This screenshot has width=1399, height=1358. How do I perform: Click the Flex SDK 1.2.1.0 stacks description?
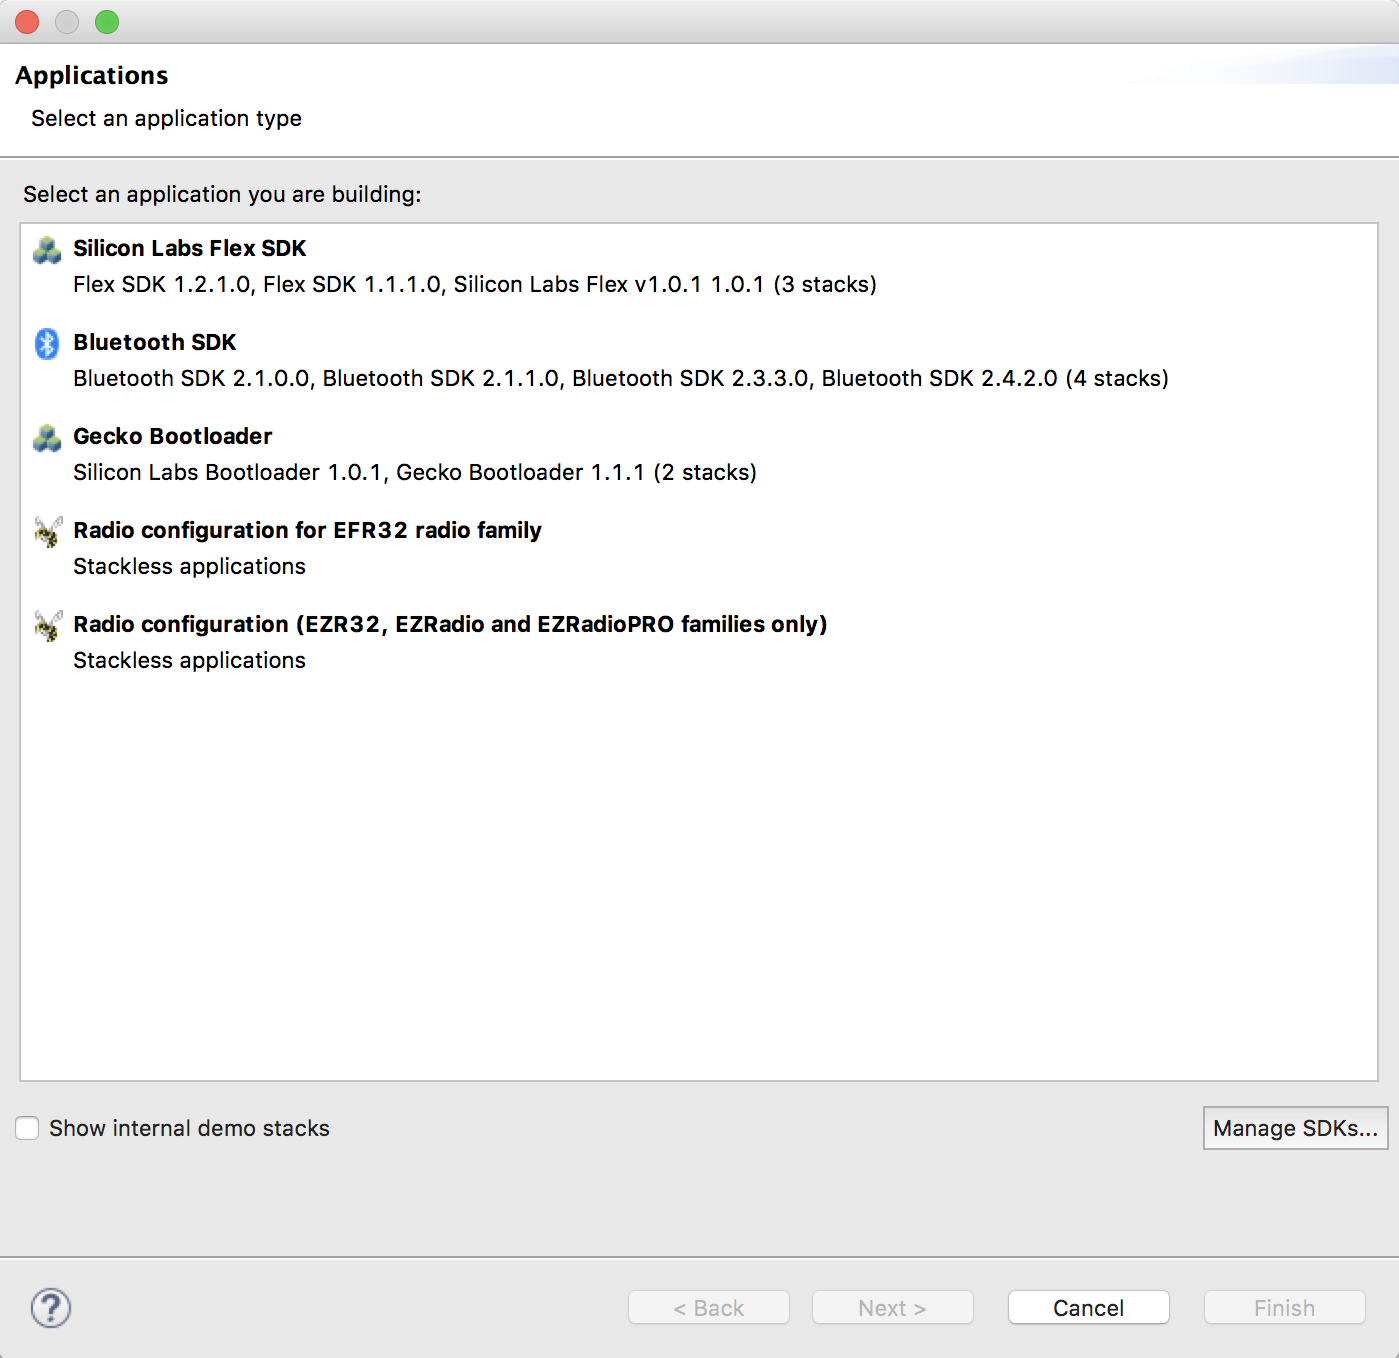475,284
